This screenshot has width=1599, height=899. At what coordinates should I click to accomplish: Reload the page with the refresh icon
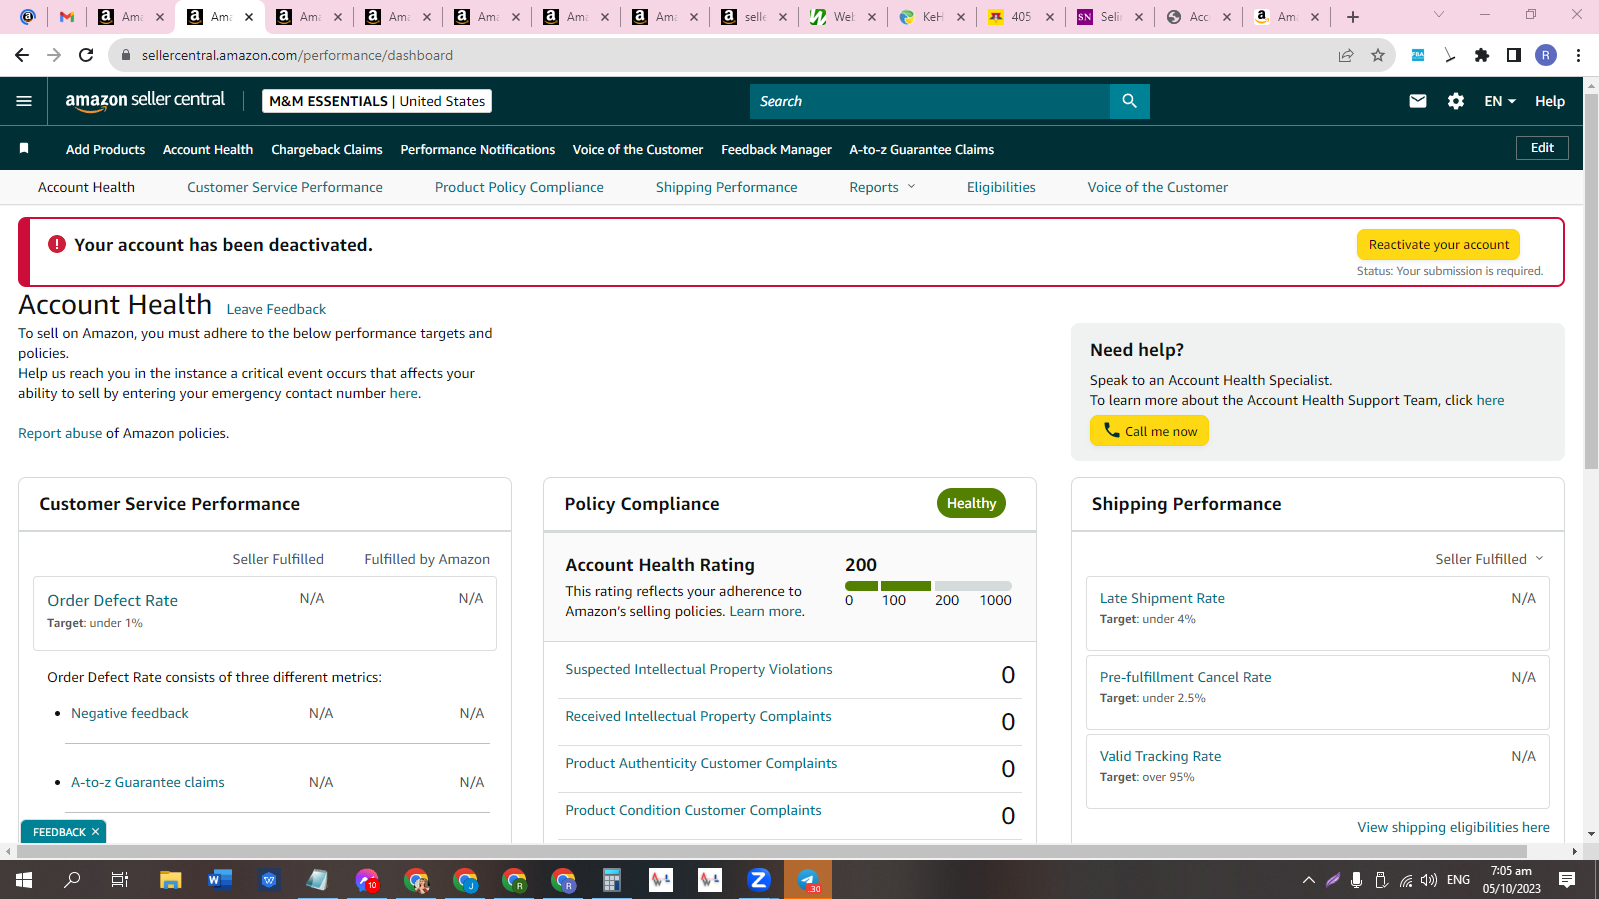(86, 55)
